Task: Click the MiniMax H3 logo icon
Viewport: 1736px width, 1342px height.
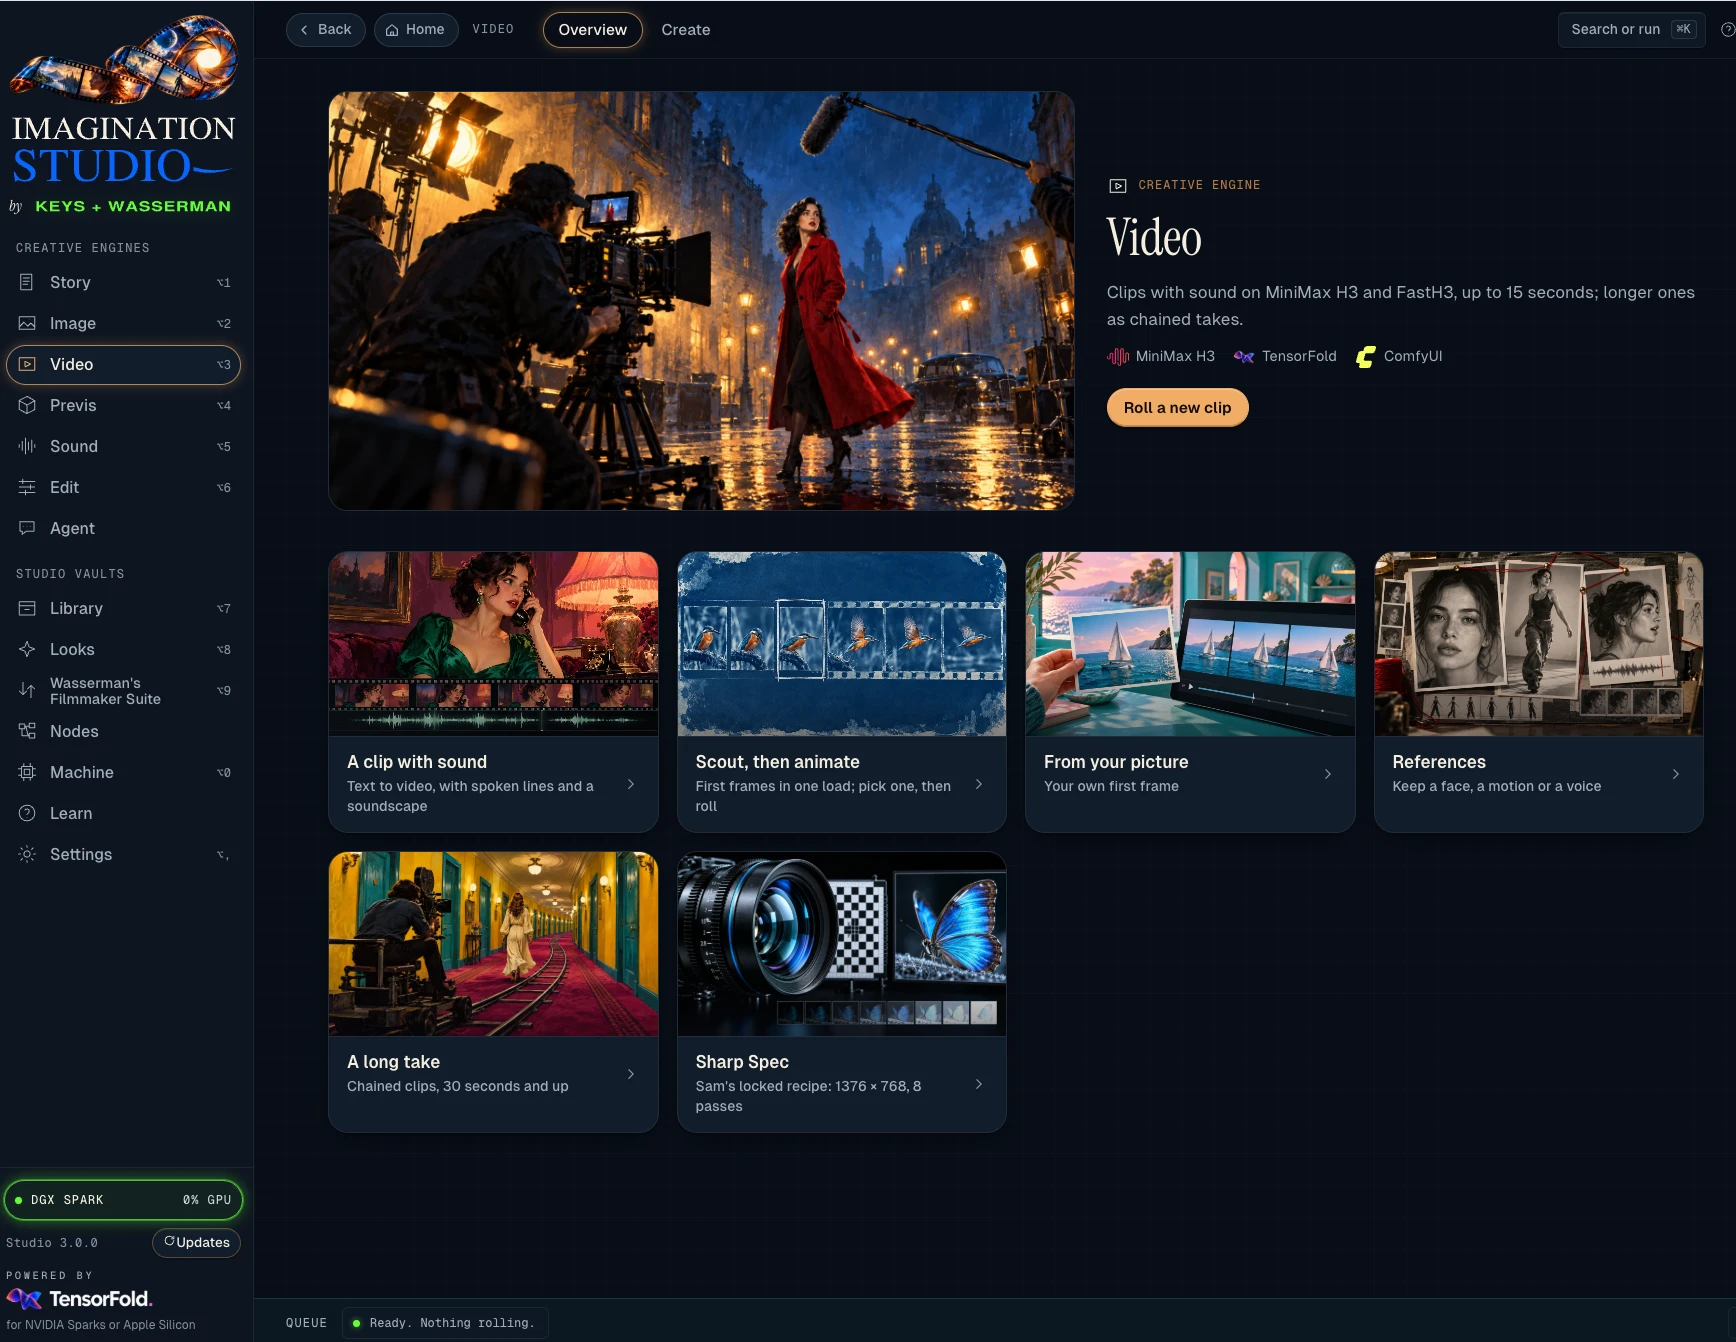Action: pyautogui.click(x=1118, y=356)
